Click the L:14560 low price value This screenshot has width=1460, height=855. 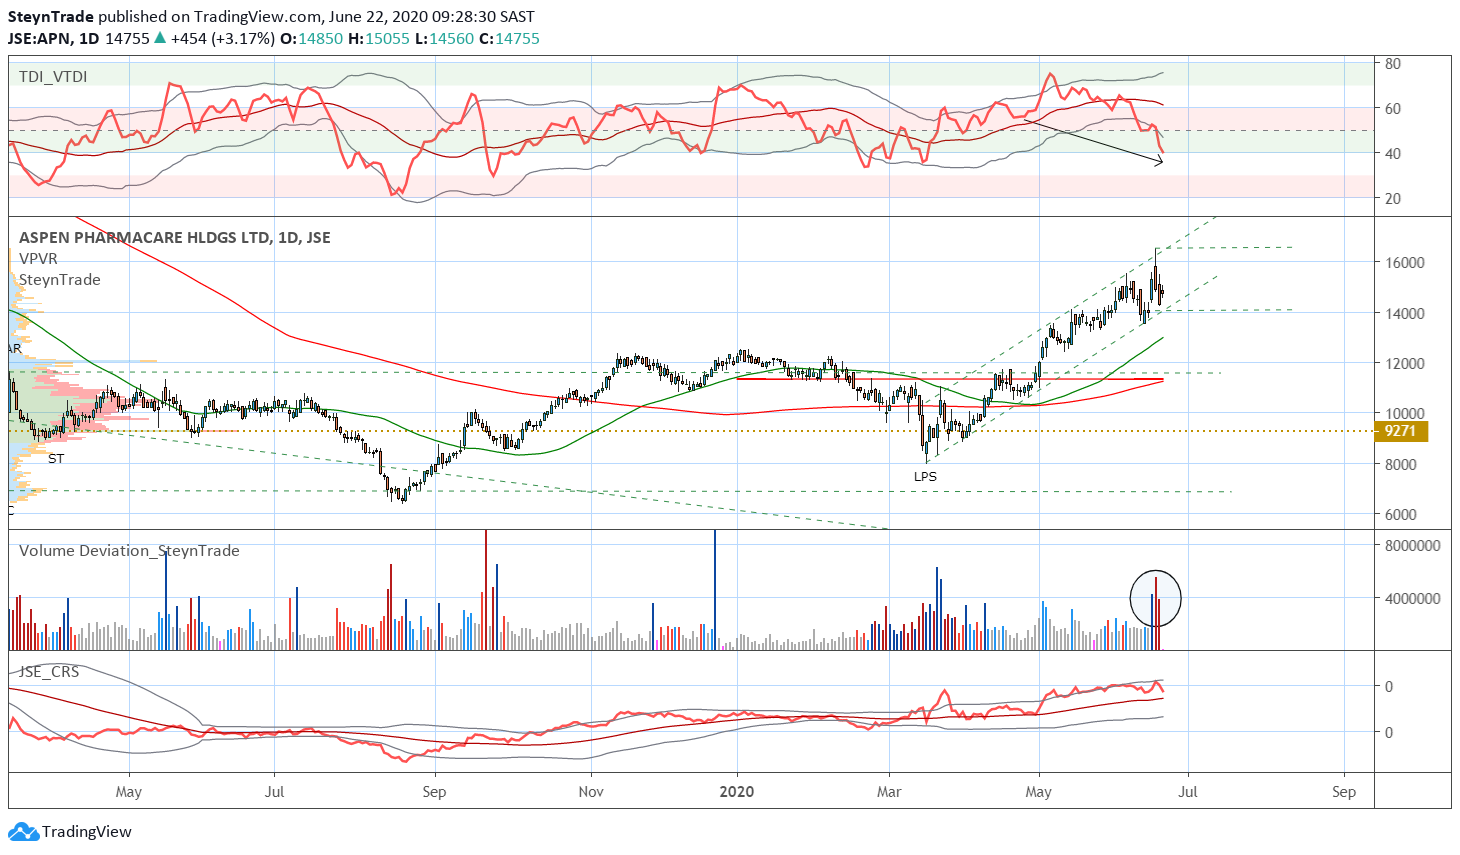point(445,39)
